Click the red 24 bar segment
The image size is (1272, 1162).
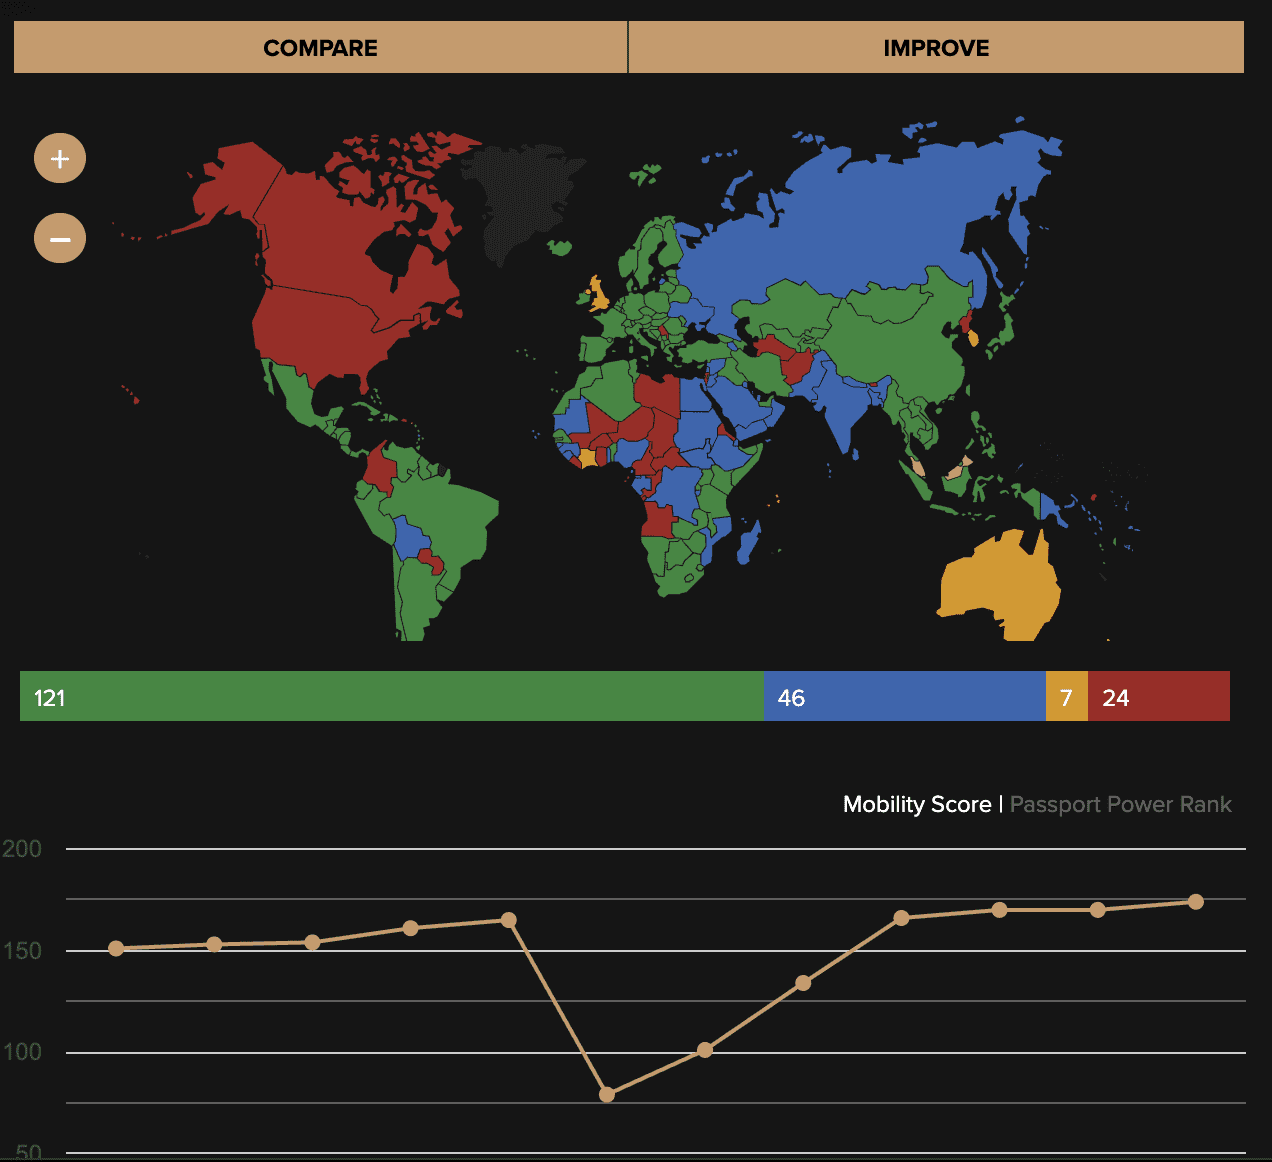1158,697
